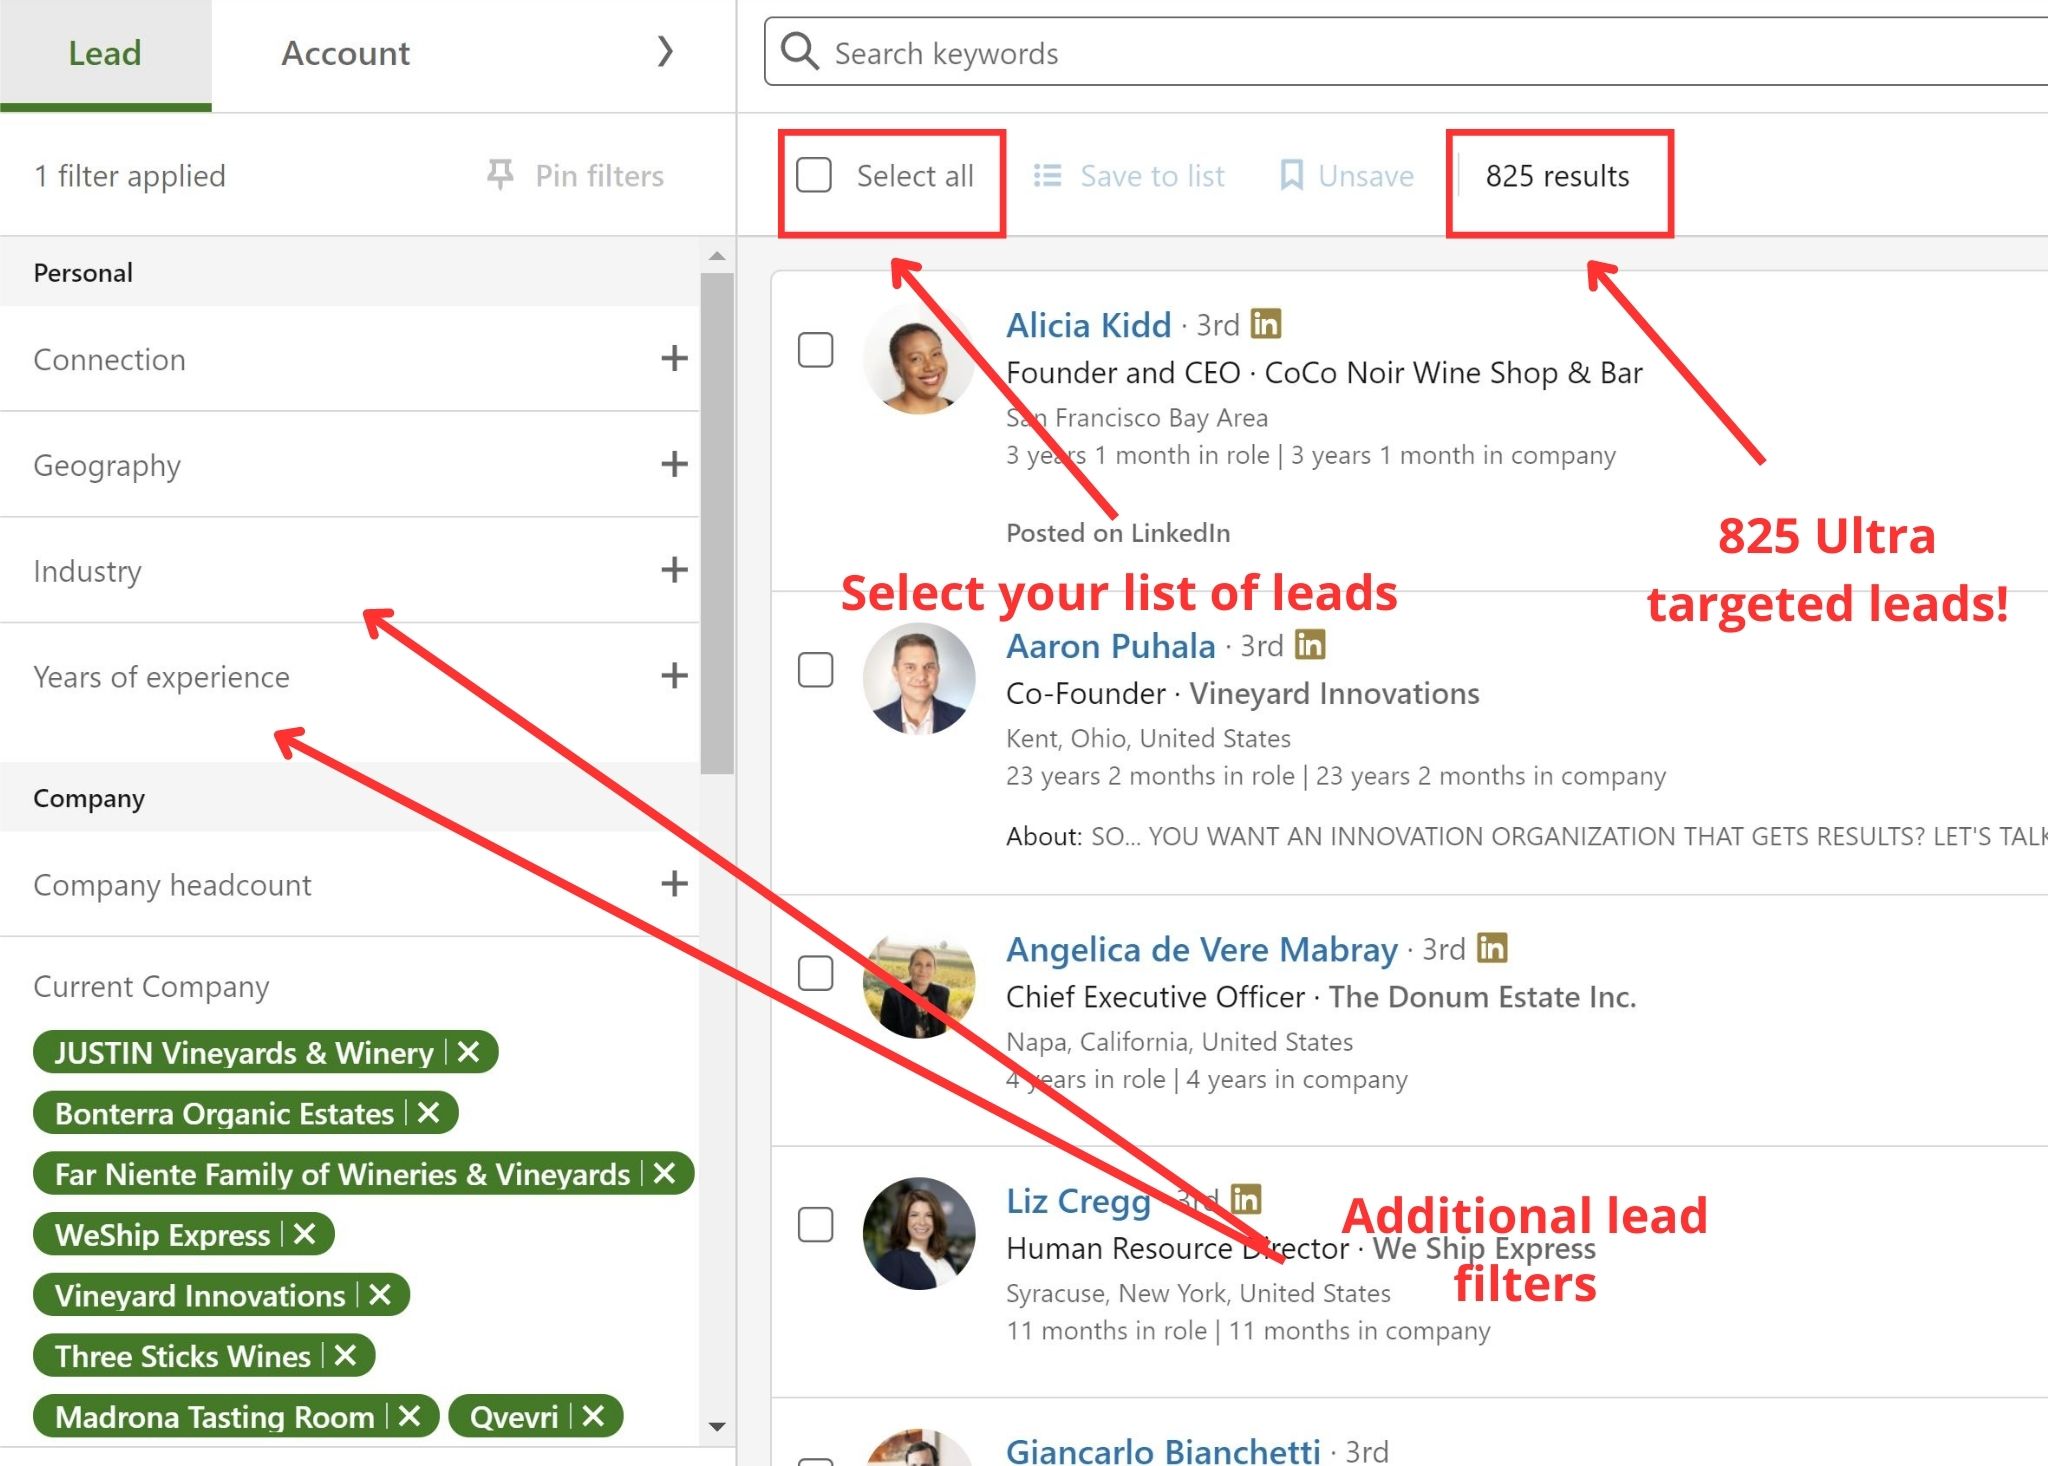This screenshot has height=1466, width=2048.
Task: Remove the JUSTIN Vineyards & Winery filter
Action: coord(469,1052)
